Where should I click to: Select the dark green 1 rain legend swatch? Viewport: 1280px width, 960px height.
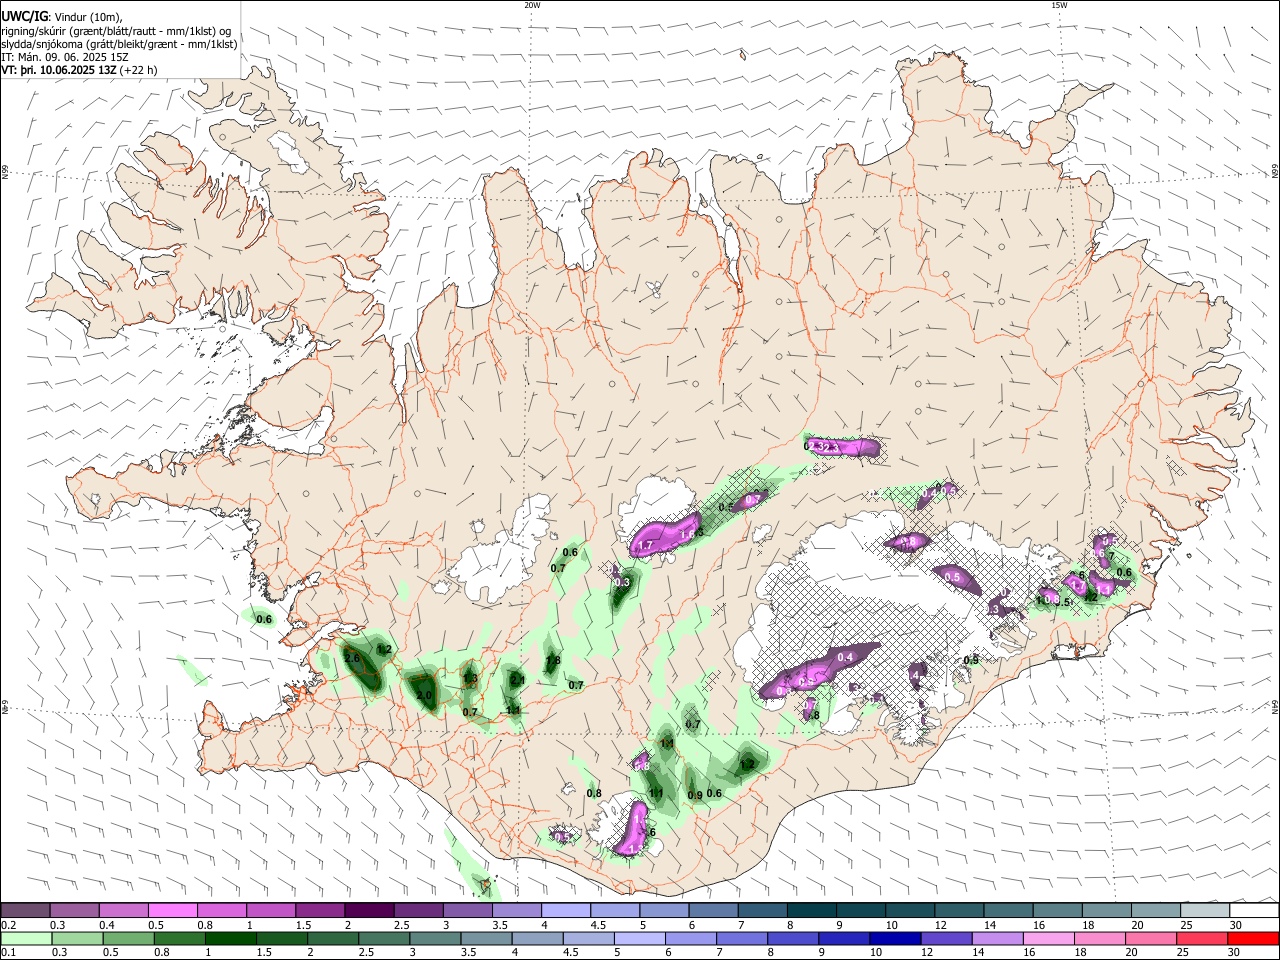click(230, 939)
